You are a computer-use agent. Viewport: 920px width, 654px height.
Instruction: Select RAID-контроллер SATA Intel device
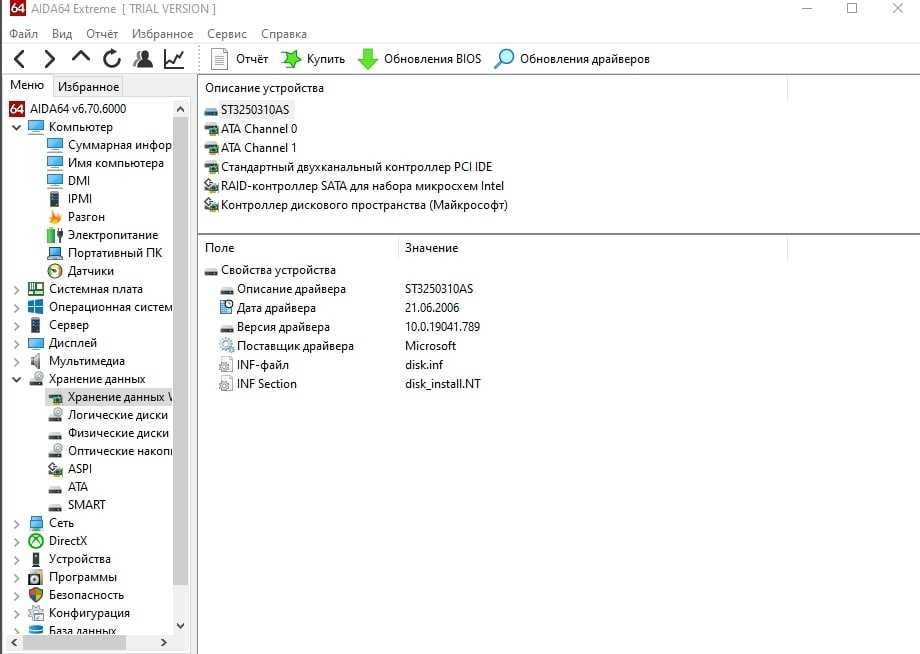(x=362, y=186)
